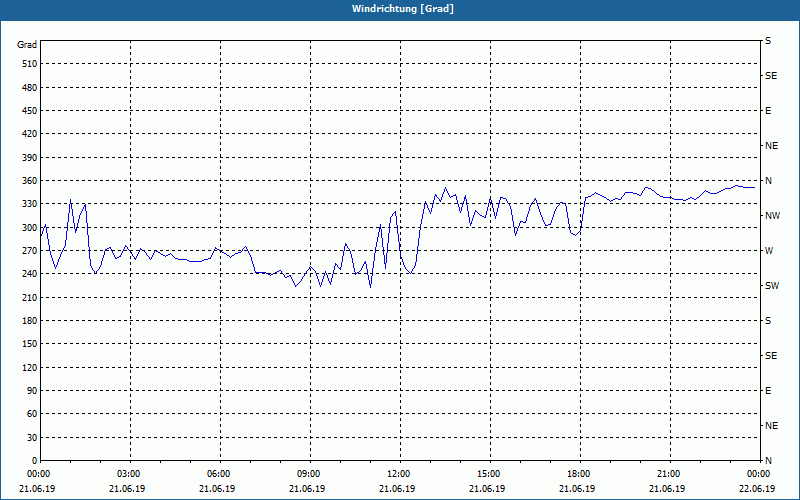The image size is (800, 500).
Task: Select the 60 y-axis value
Action: [32, 414]
